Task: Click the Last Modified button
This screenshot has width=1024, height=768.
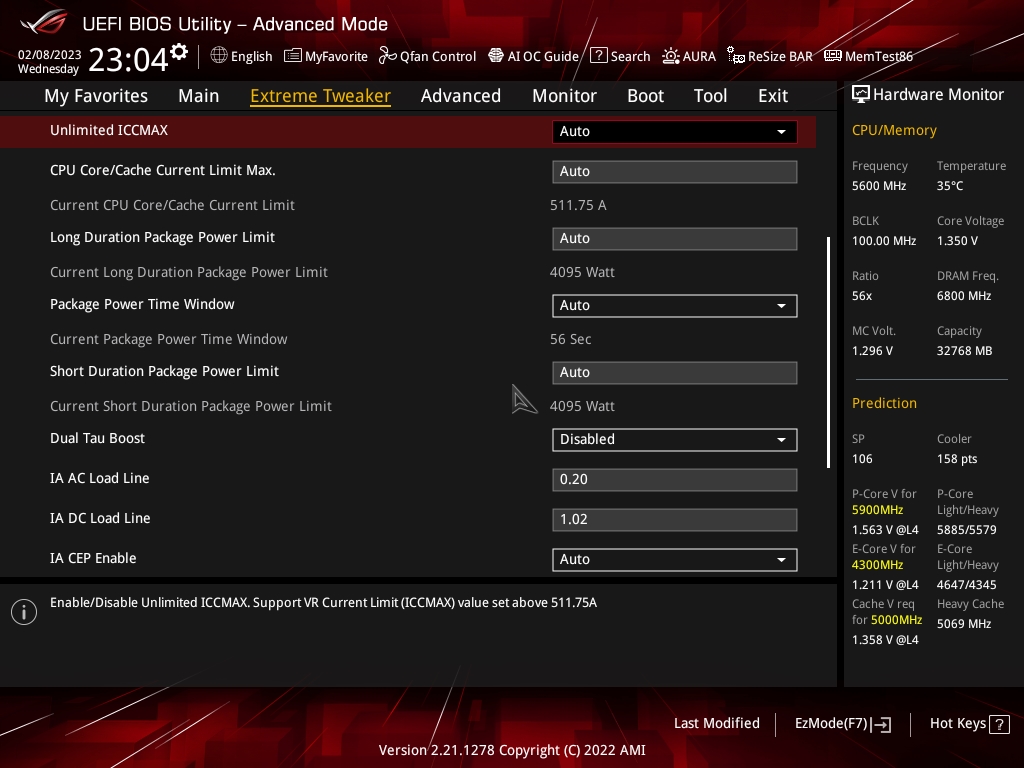Action: [x=716, y=723]
